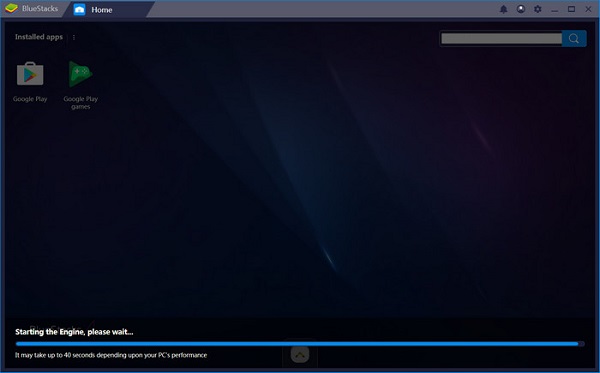Click the BlueStacks title text
This screenshot has width=600, height=373.
click(40, 8)
